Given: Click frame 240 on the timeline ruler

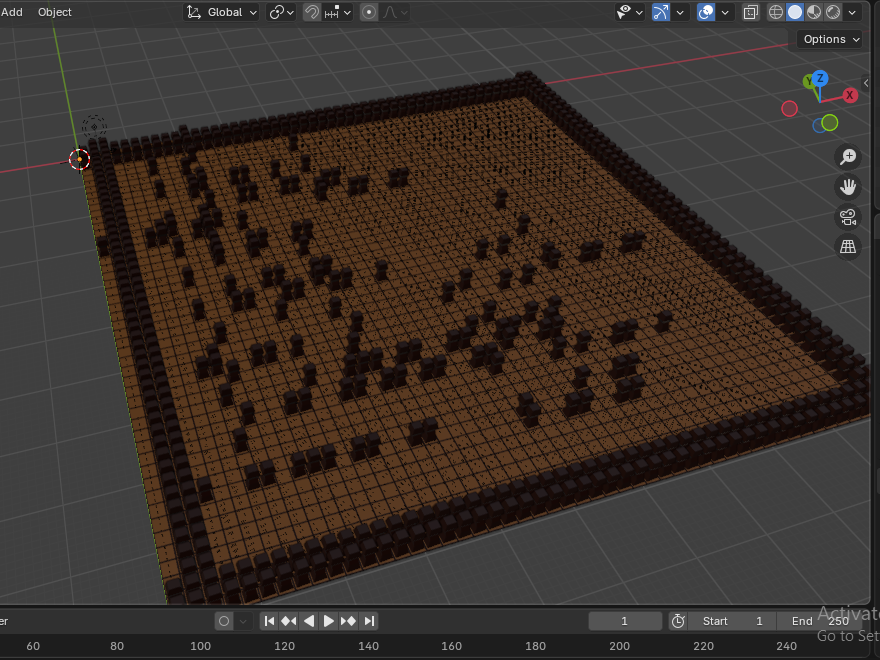Looking at the screenshot, I should tap(786, 646).
